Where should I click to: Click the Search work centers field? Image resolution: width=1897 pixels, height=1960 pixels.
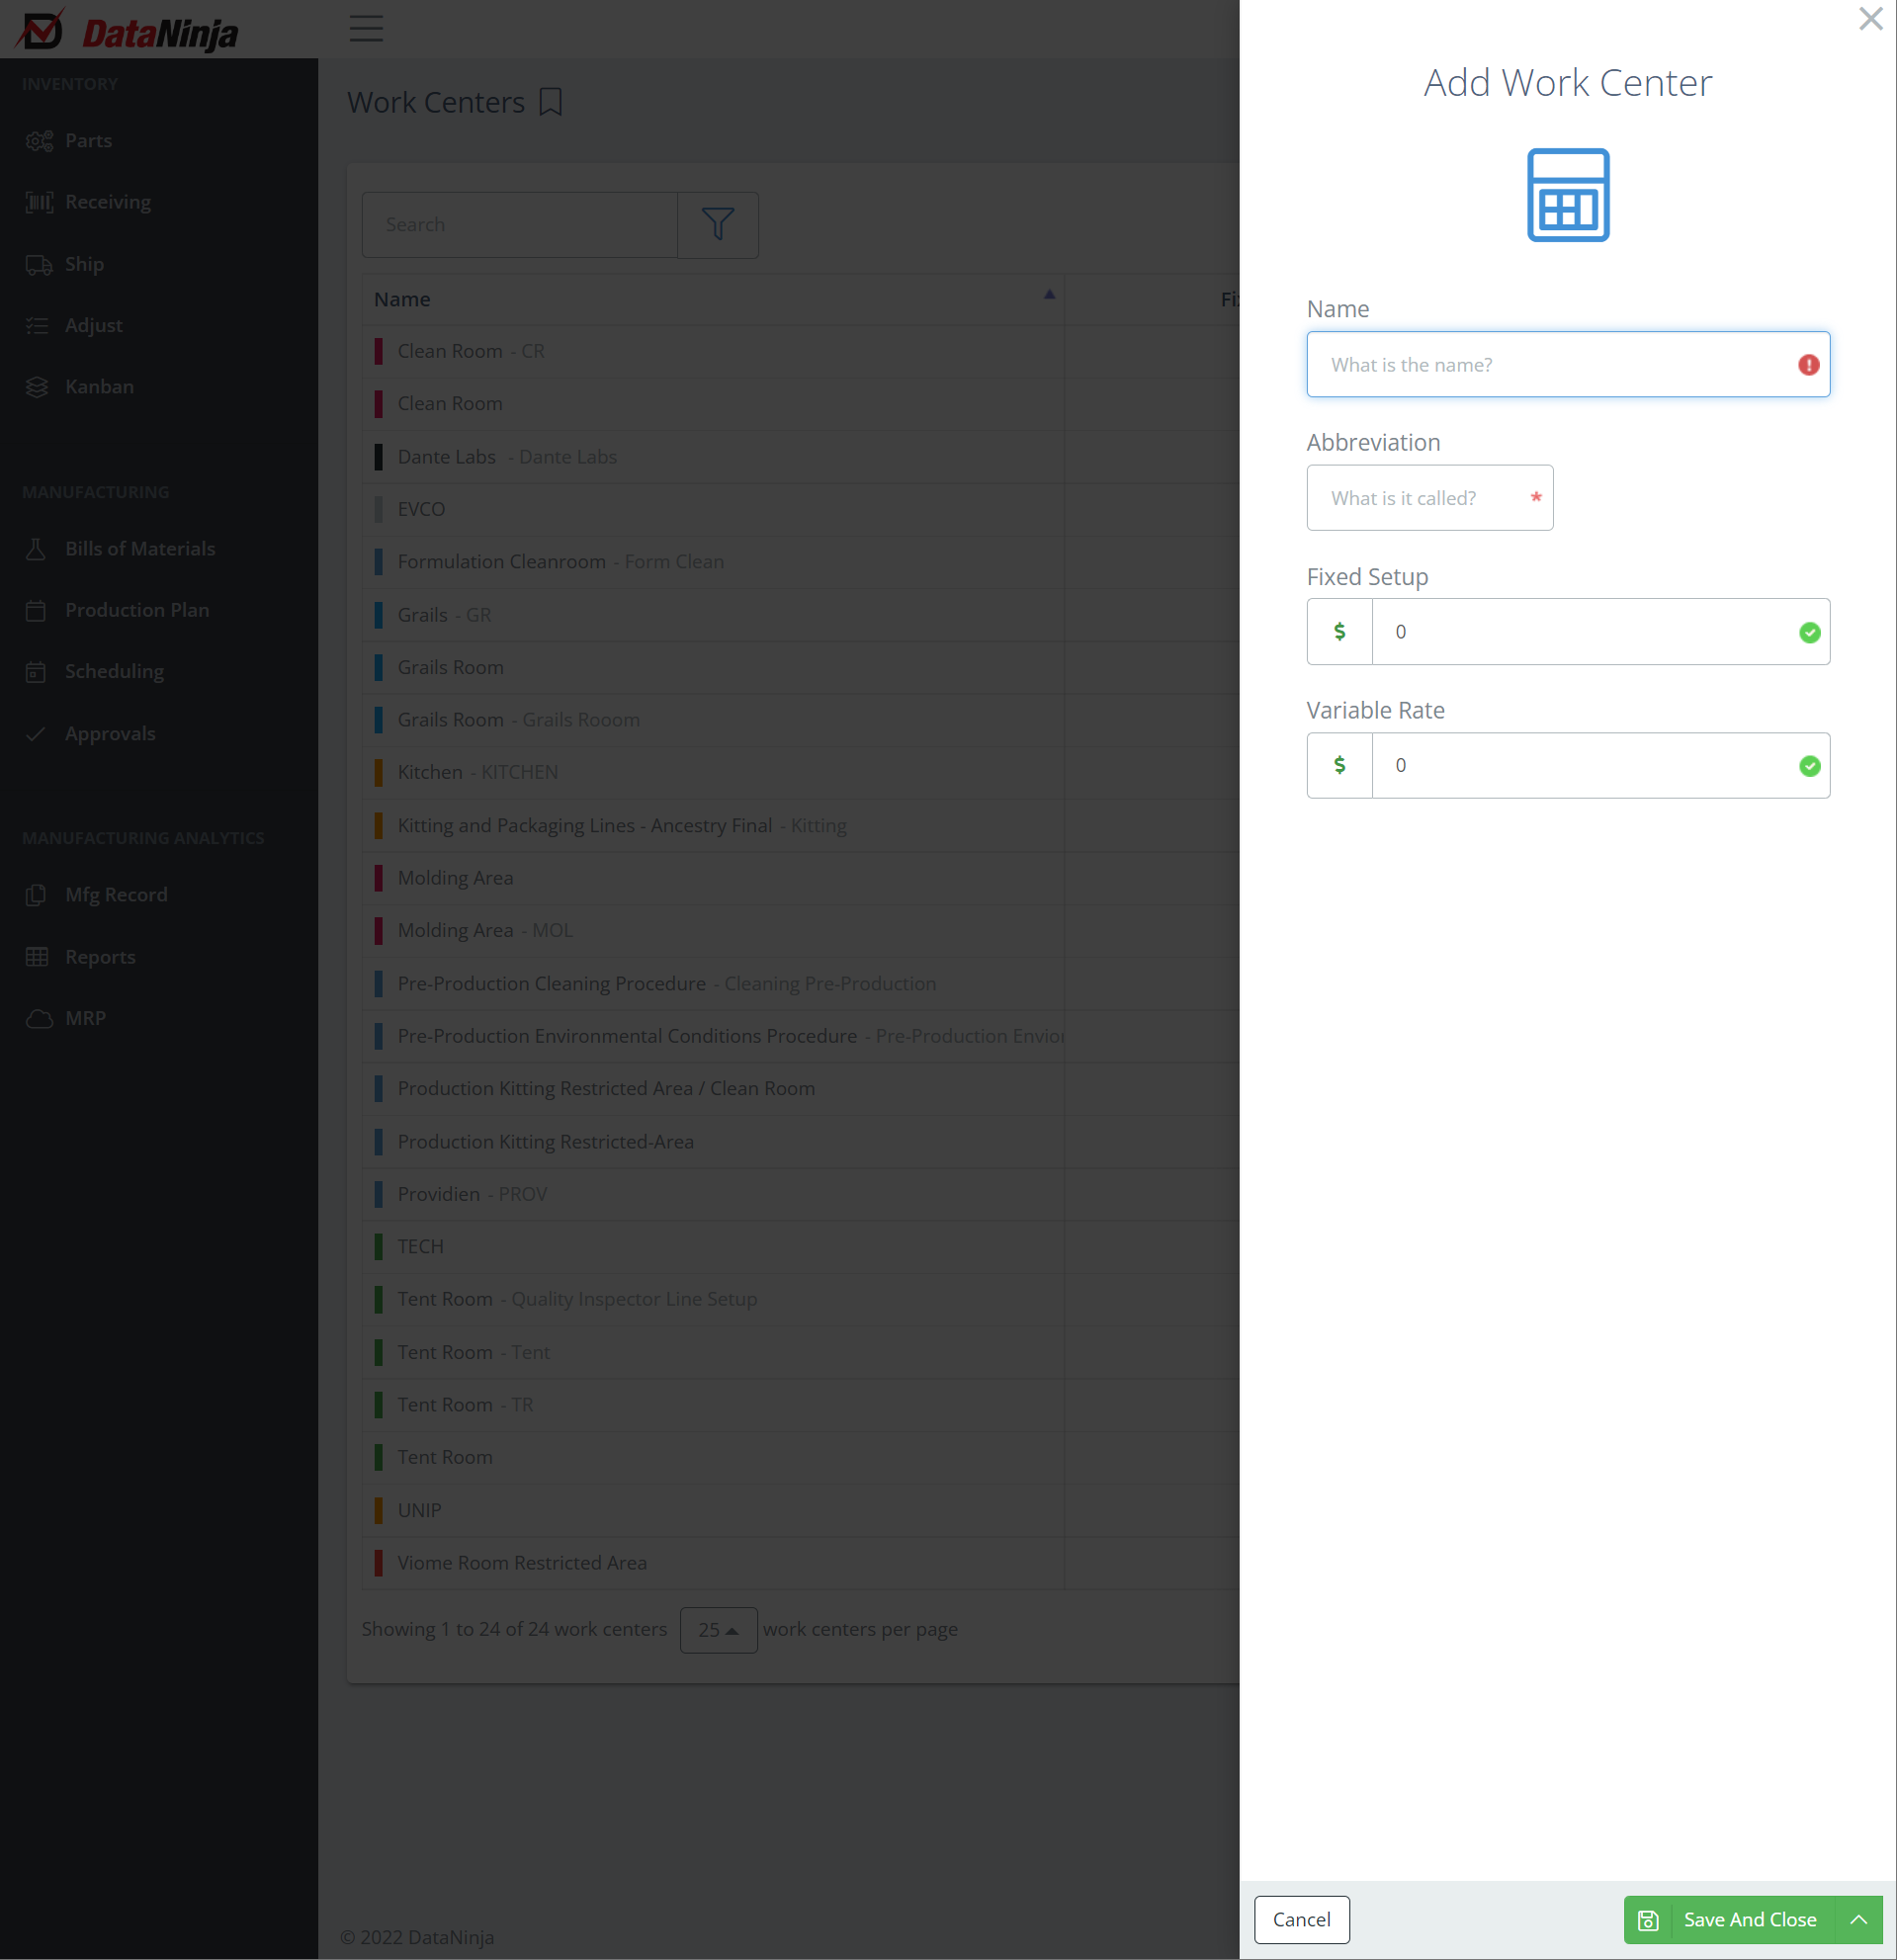click(x=519, y=225)
